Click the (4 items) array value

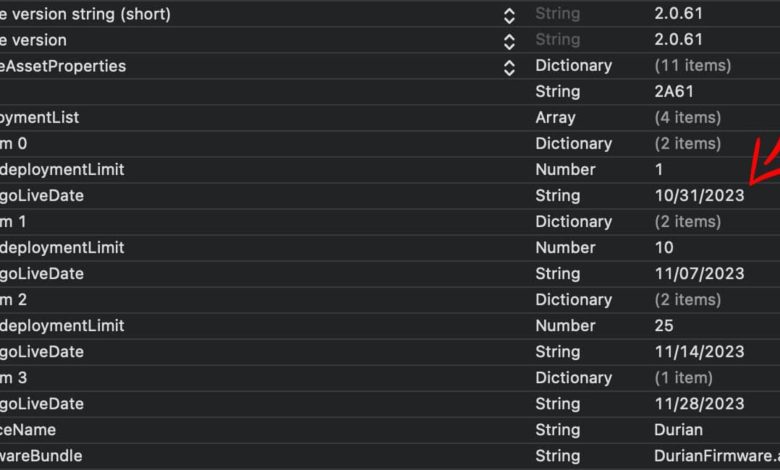[687, 117]
